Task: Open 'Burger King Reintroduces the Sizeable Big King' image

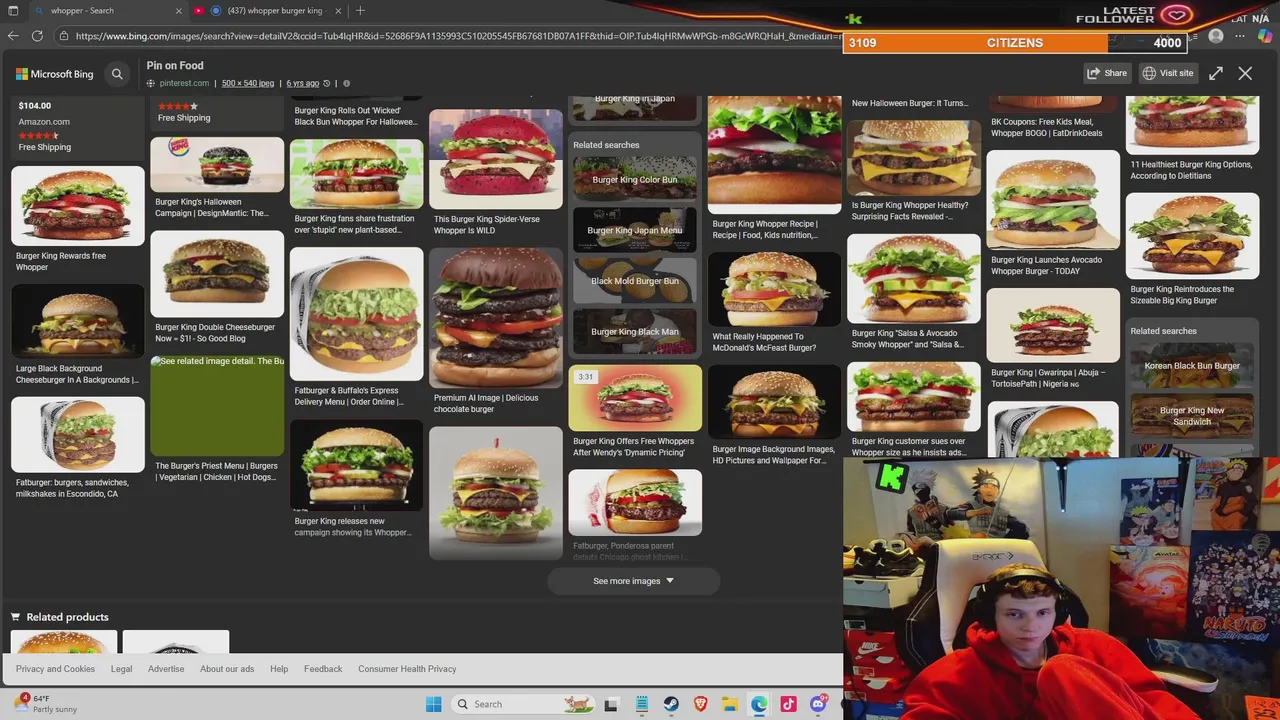Action: (1192, 236)
